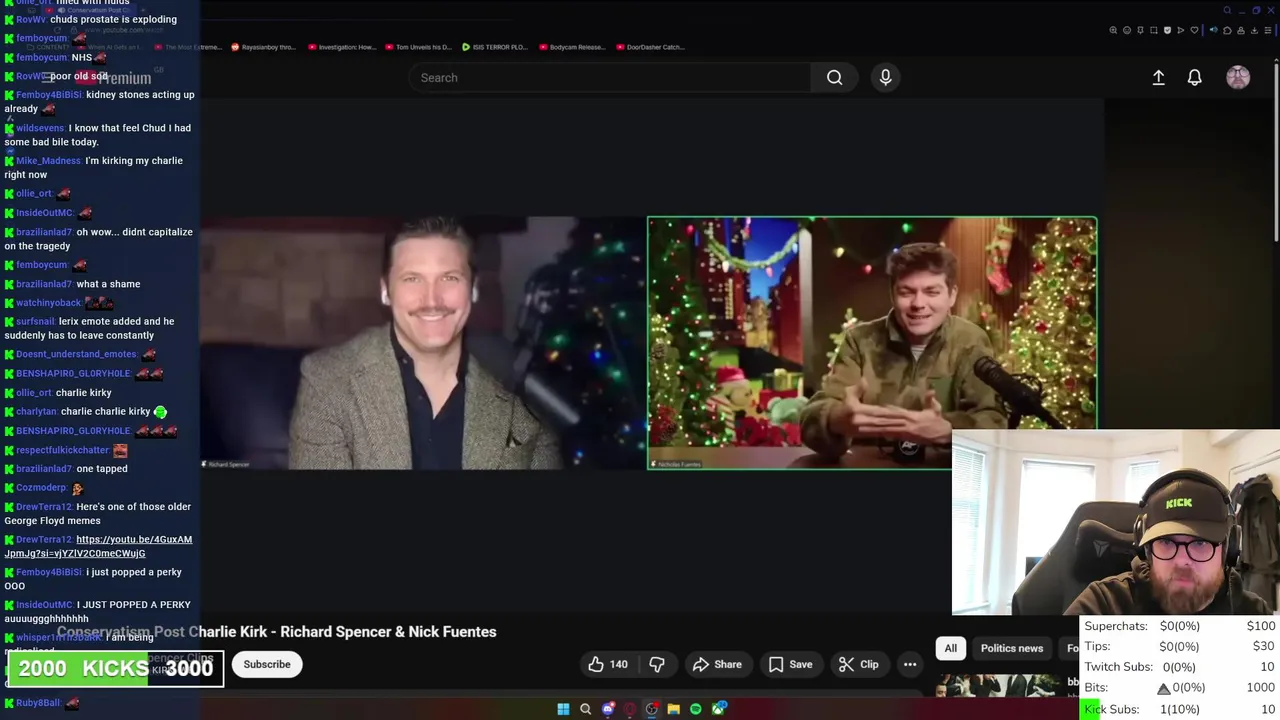
Task: Open the 'ISIS TERROR PLO...' bookmark
Action: coord(494,47)
